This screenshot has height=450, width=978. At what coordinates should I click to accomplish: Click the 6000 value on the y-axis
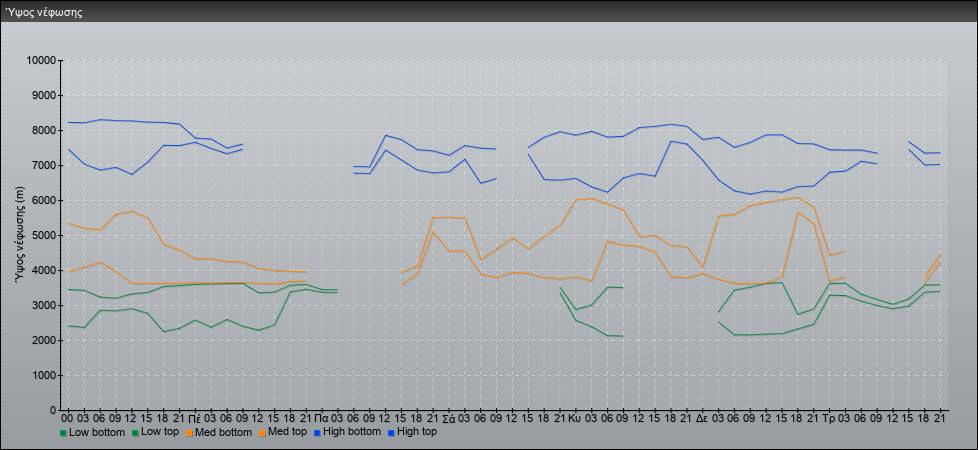pos(44,200)
